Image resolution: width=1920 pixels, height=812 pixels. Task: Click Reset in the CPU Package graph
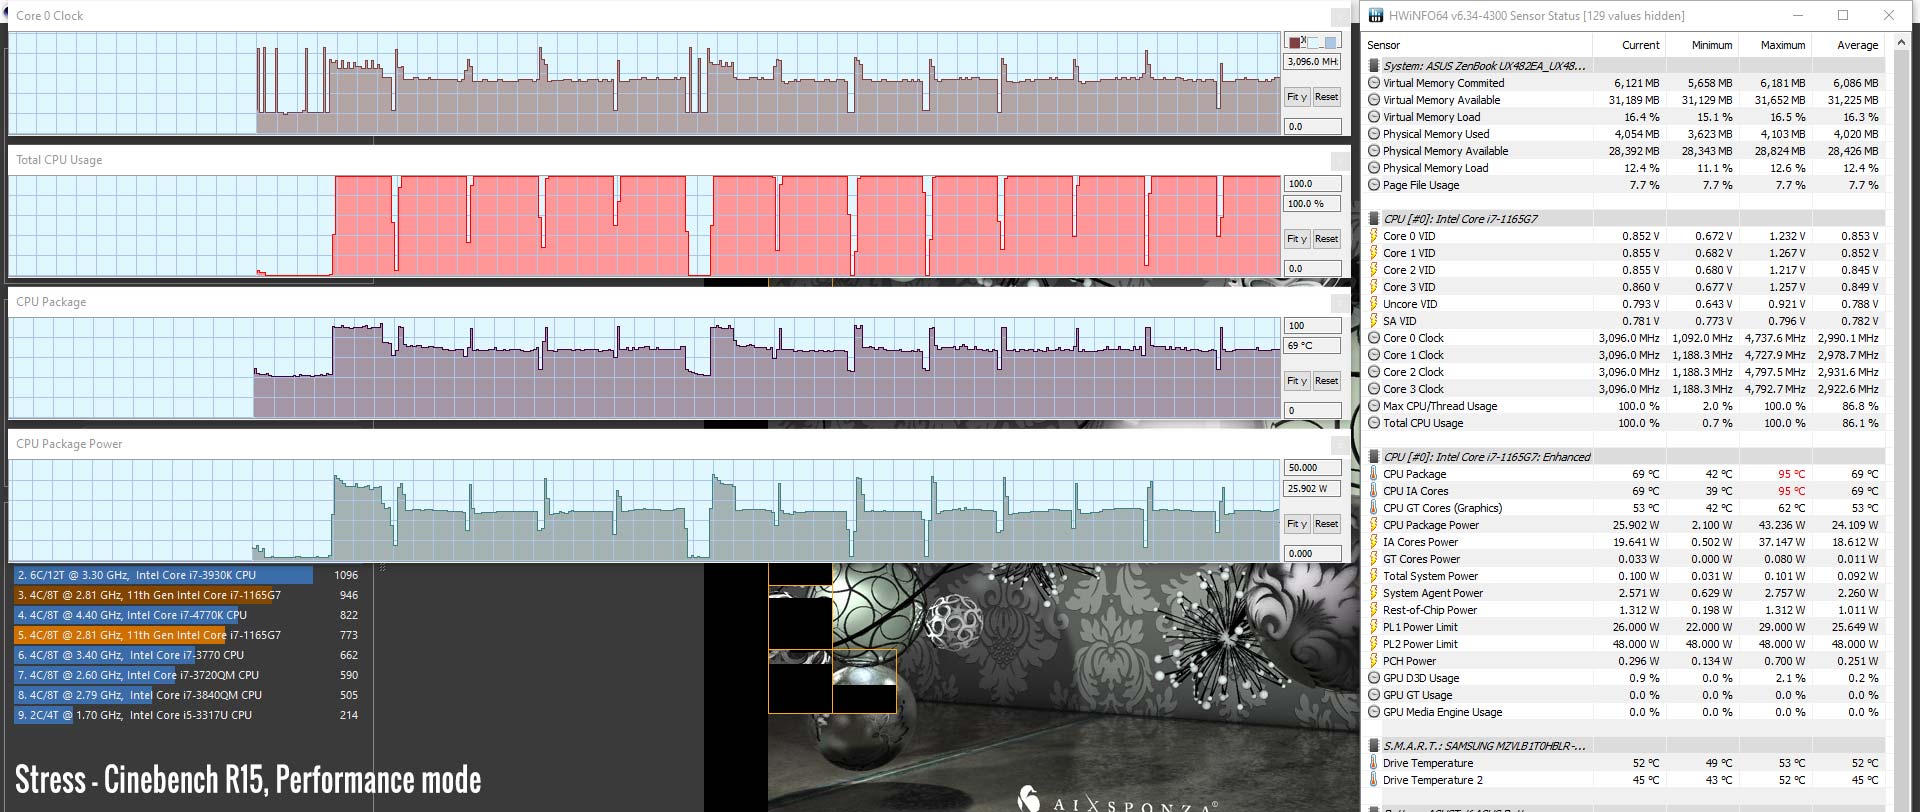point(1326,381)
